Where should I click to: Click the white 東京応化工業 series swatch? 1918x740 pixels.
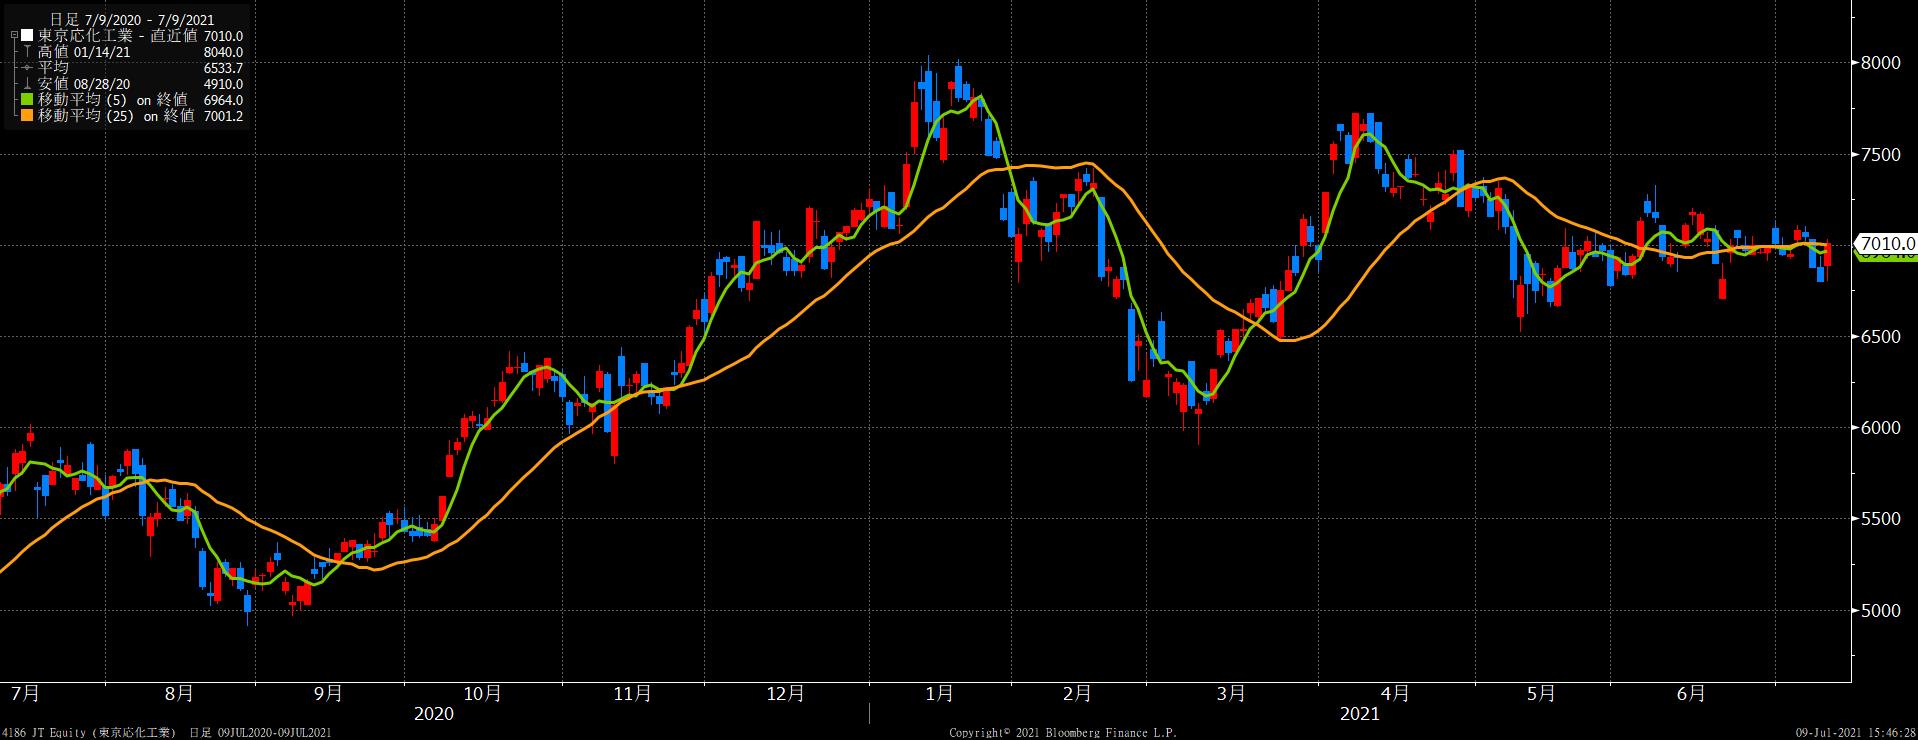tap(27, 36)
